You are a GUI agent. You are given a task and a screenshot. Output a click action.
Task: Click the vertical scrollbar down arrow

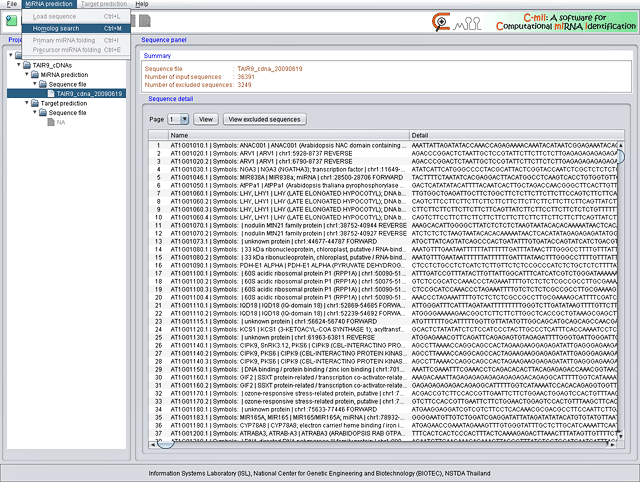coord(621,436)
